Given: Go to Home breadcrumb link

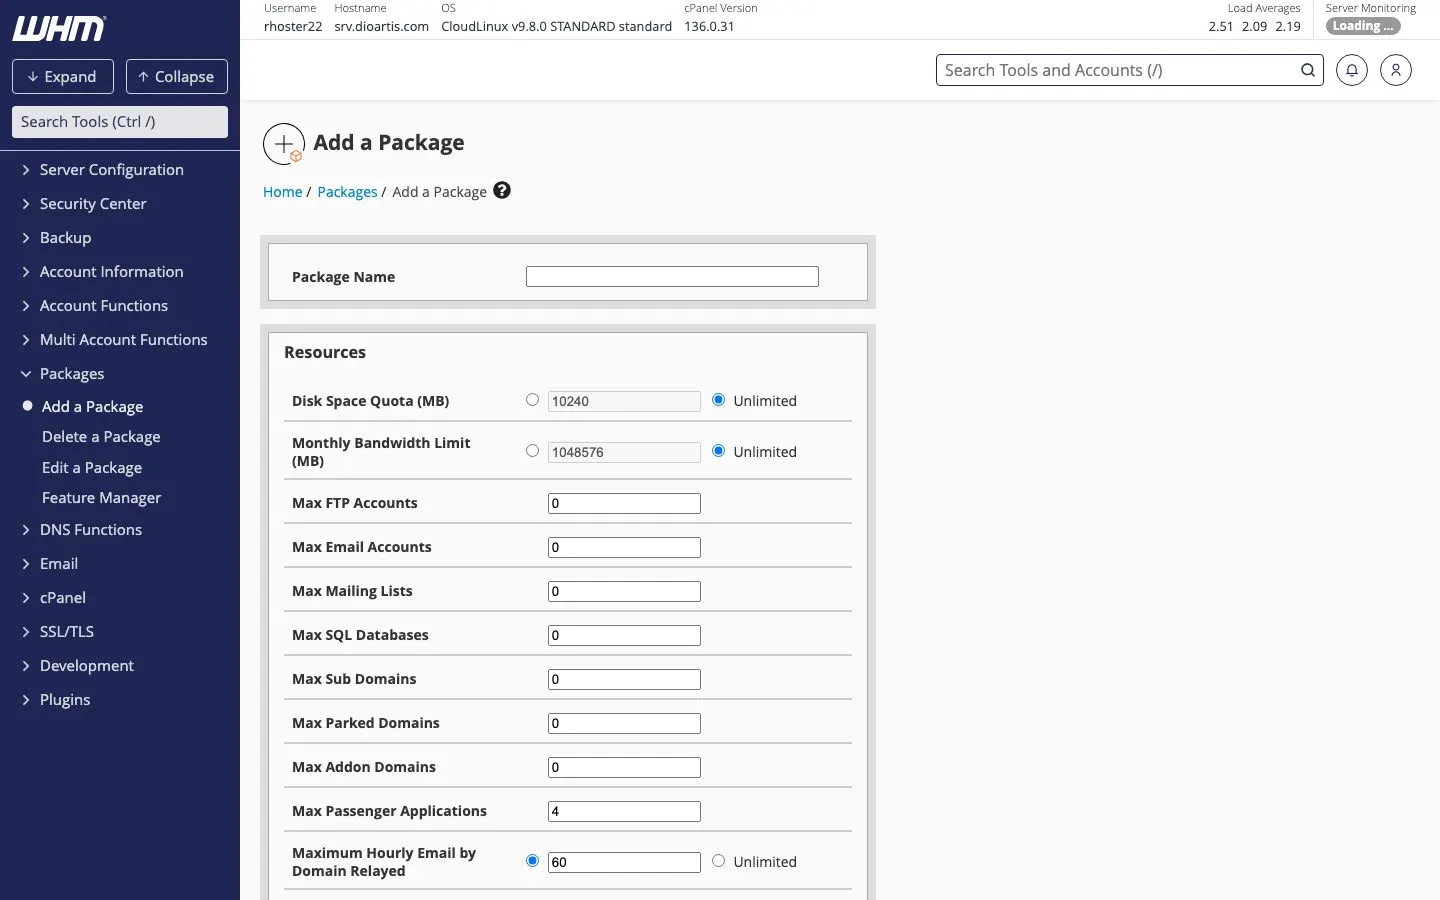Looking at the screenshot, I should click(282, 192).
